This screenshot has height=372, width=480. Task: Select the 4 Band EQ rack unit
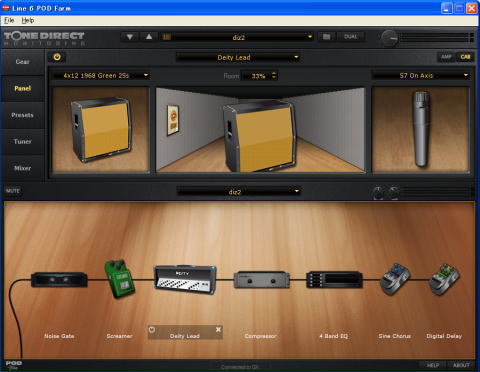point(334,279)
